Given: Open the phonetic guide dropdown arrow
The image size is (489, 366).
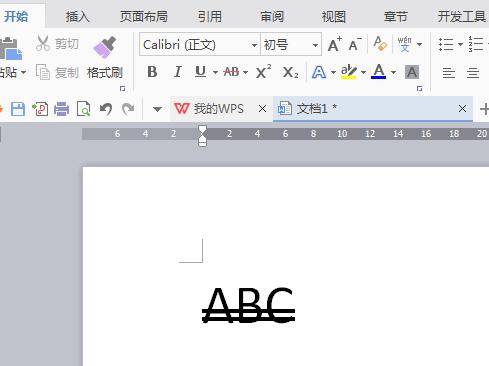Looking at the screenshot, I should pos(420,44).
